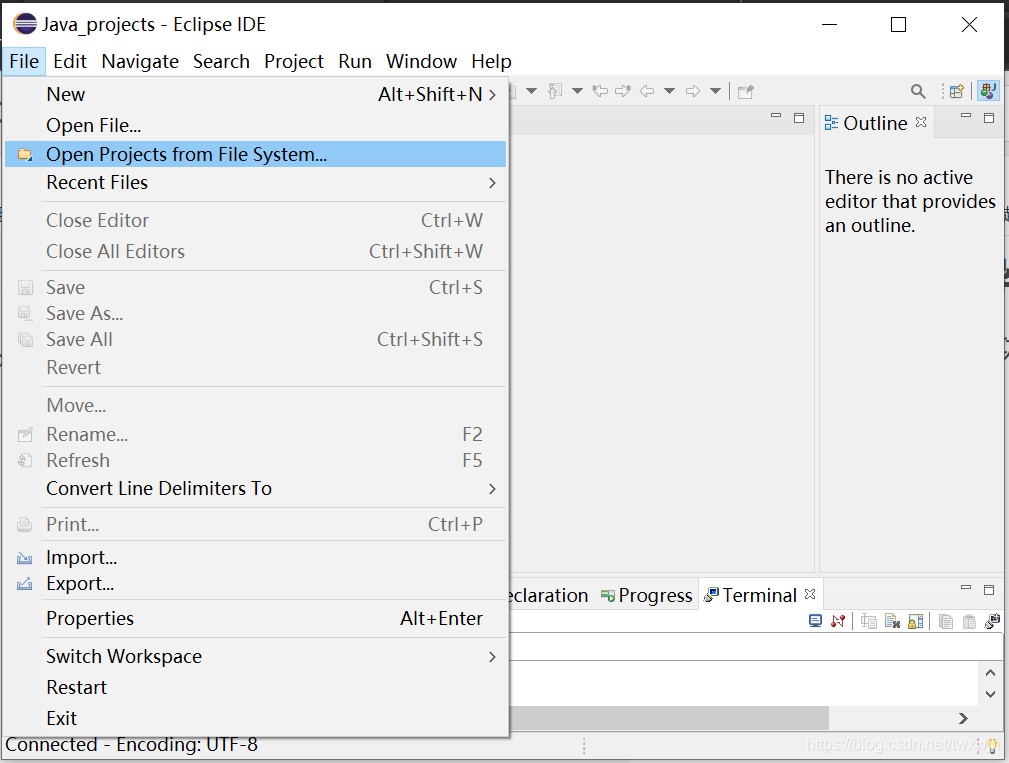Screen dimensions: 1009x763
Task: Select Exit from File menu
Action: [255, 718]
